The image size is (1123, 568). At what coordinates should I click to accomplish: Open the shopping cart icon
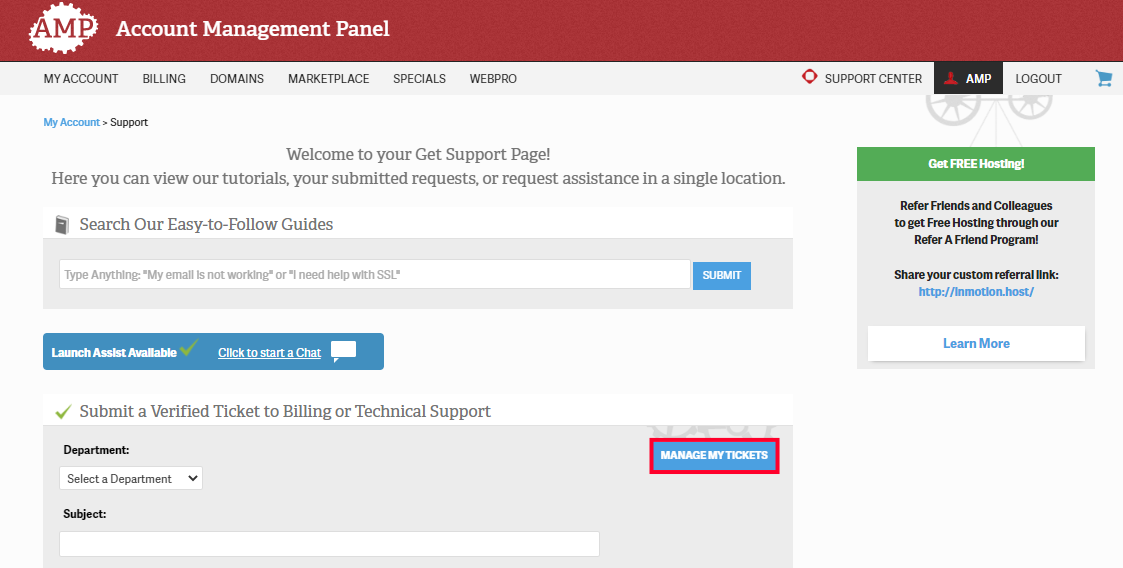(1104, 78)
